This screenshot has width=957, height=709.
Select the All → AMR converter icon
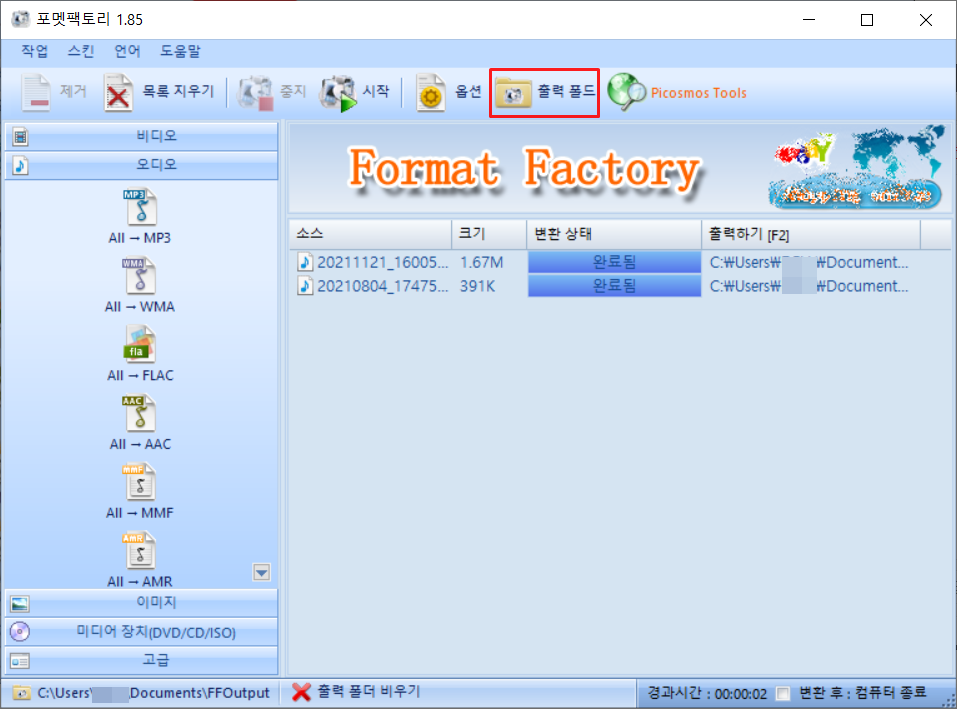pos(140,550)
